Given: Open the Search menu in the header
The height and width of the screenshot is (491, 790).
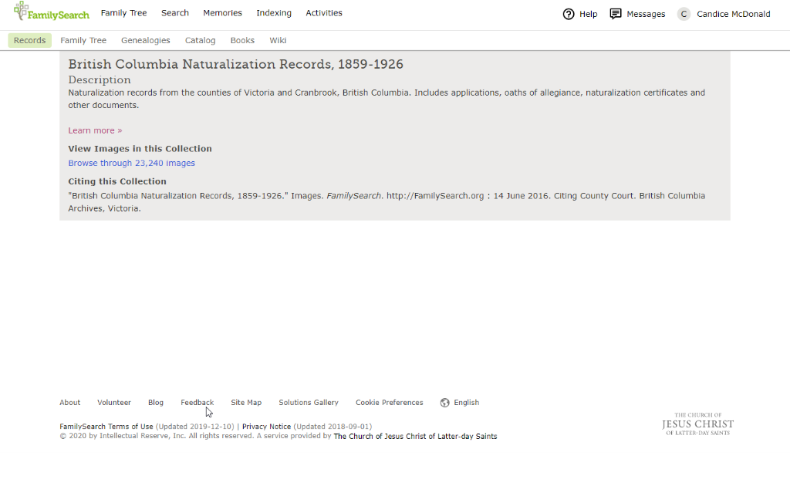Looking at the screenshot, I should click(x=175, y=13).
